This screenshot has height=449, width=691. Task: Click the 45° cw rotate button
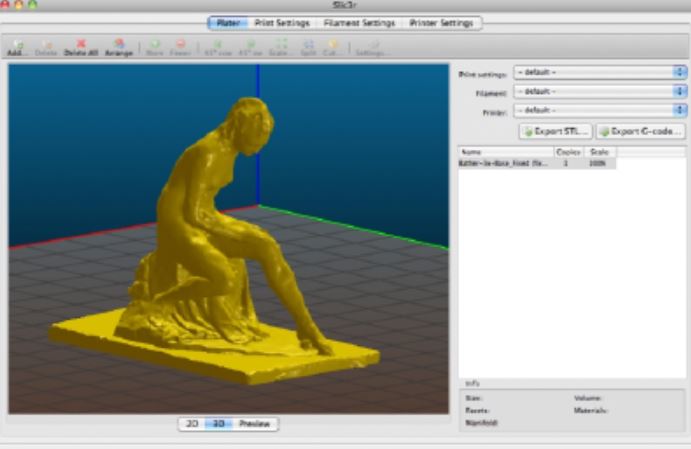click(x=250, y=48)
